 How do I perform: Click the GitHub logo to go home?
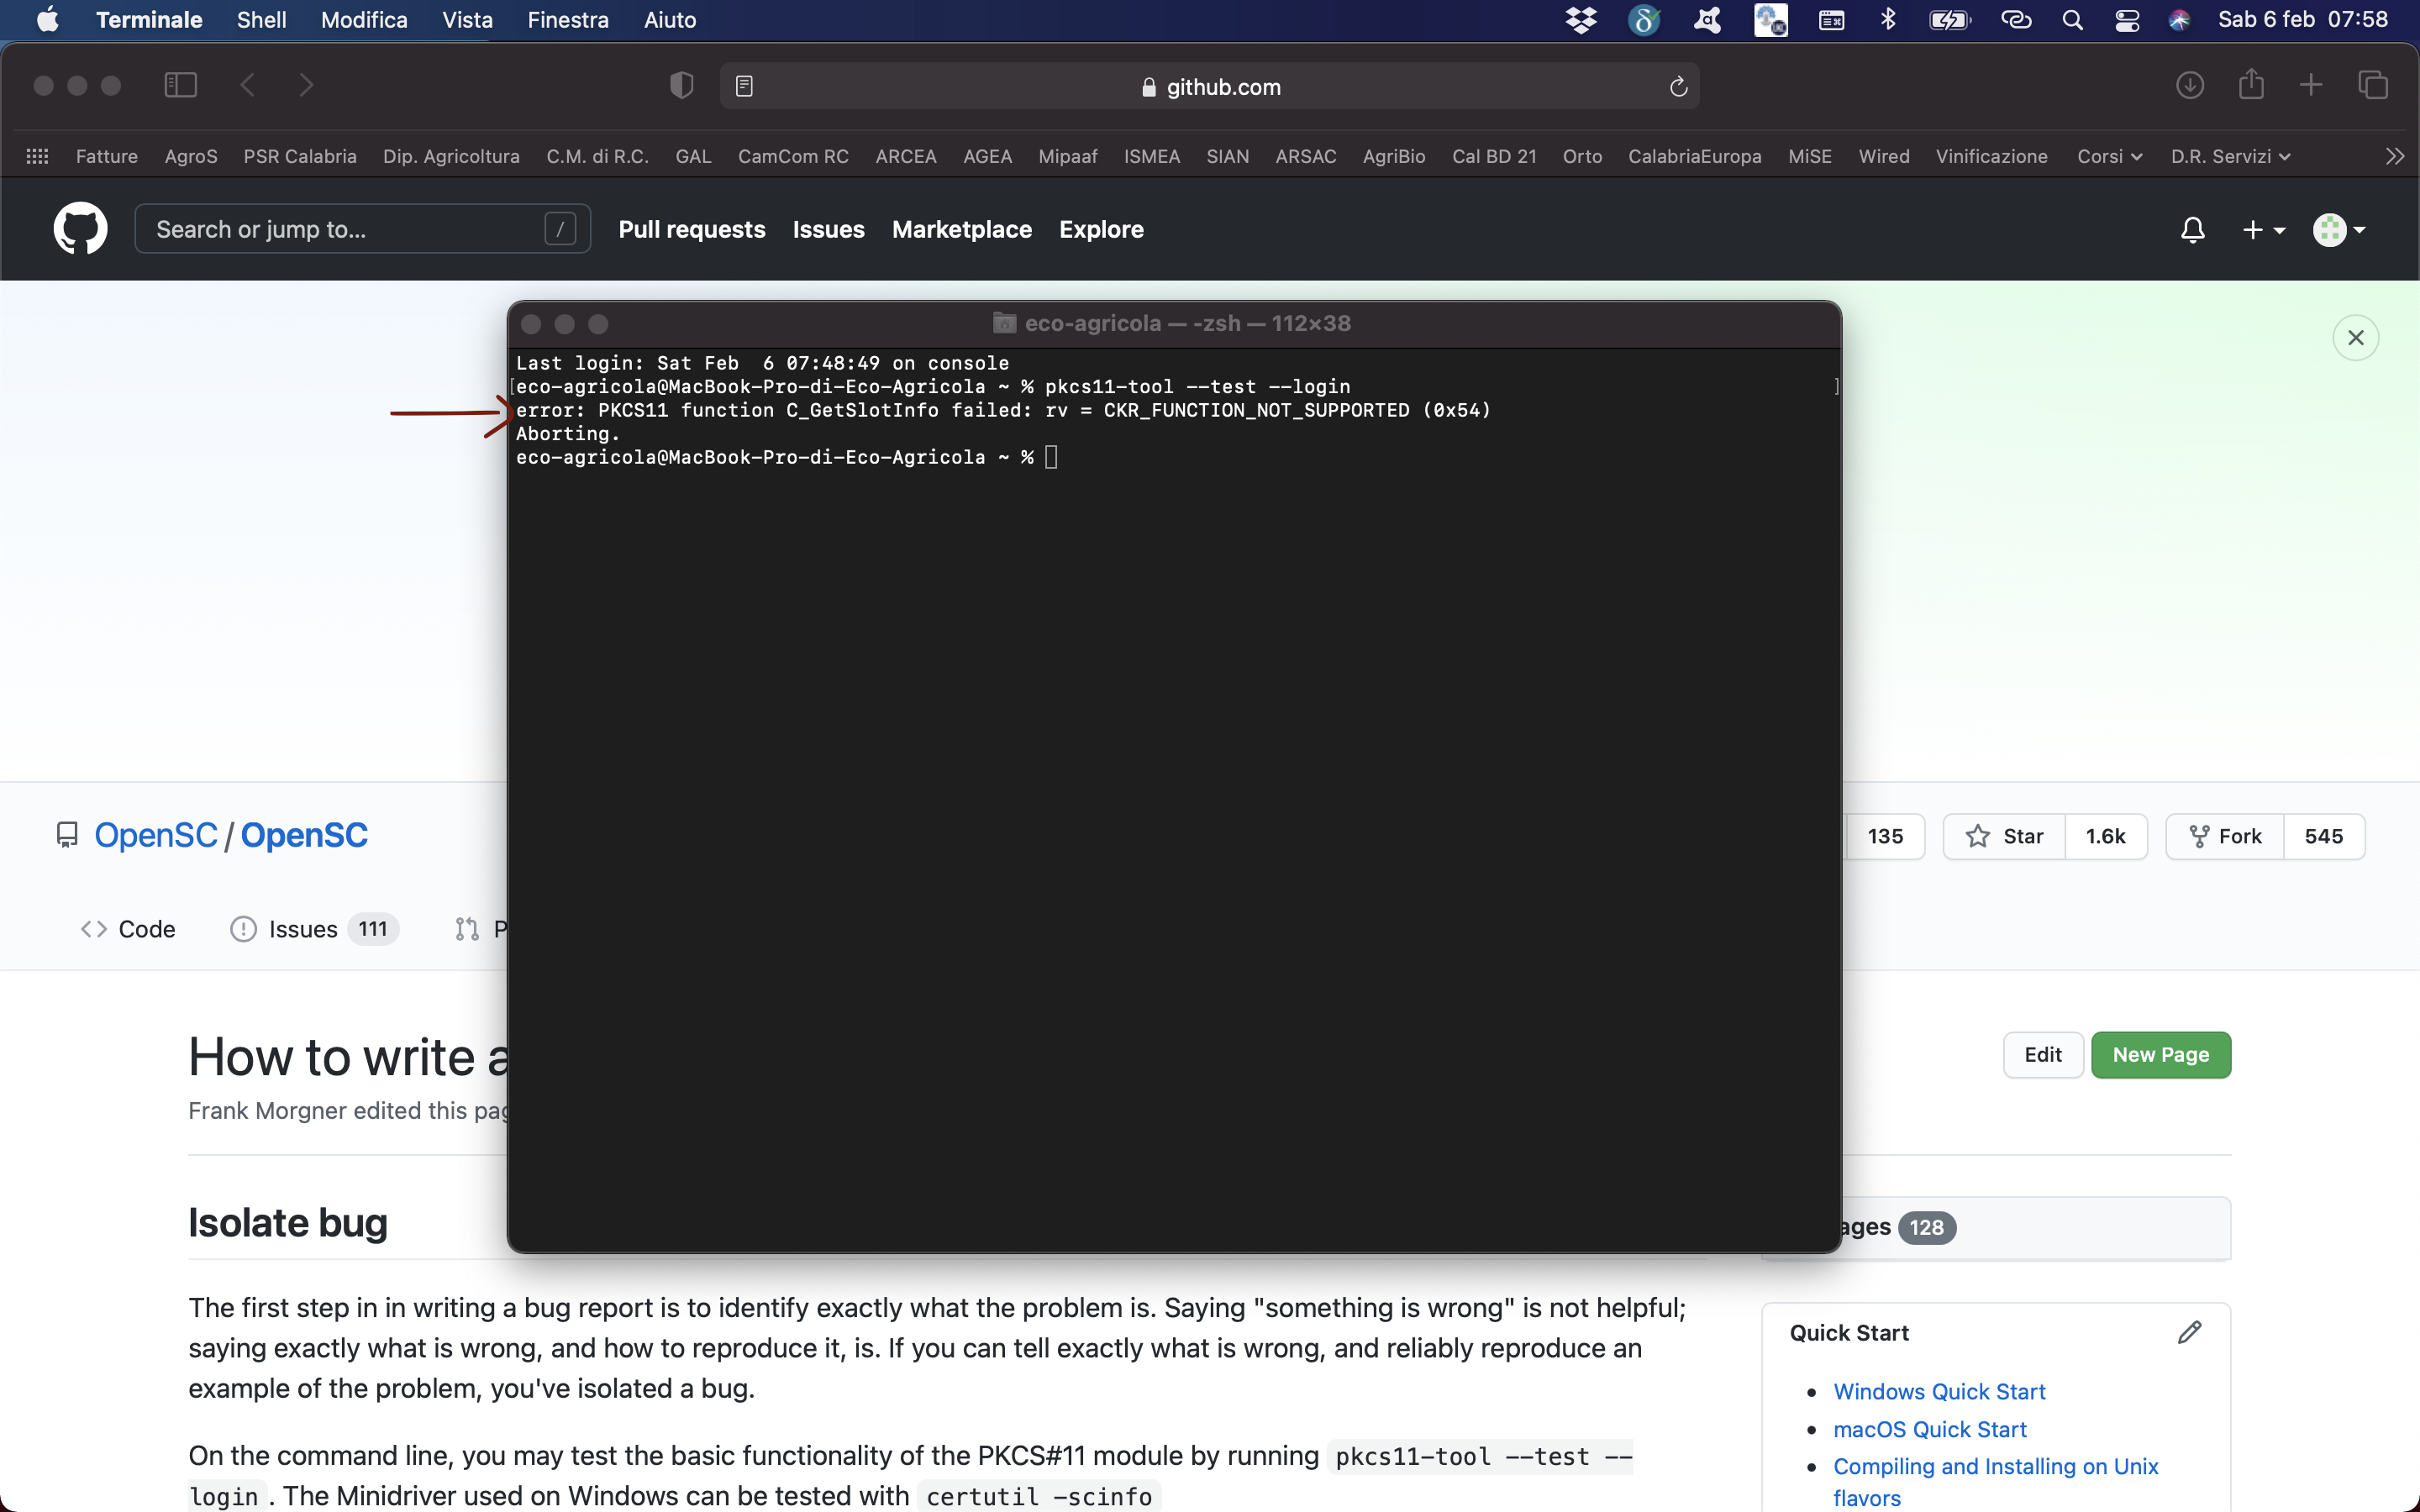tap(79, 228)
